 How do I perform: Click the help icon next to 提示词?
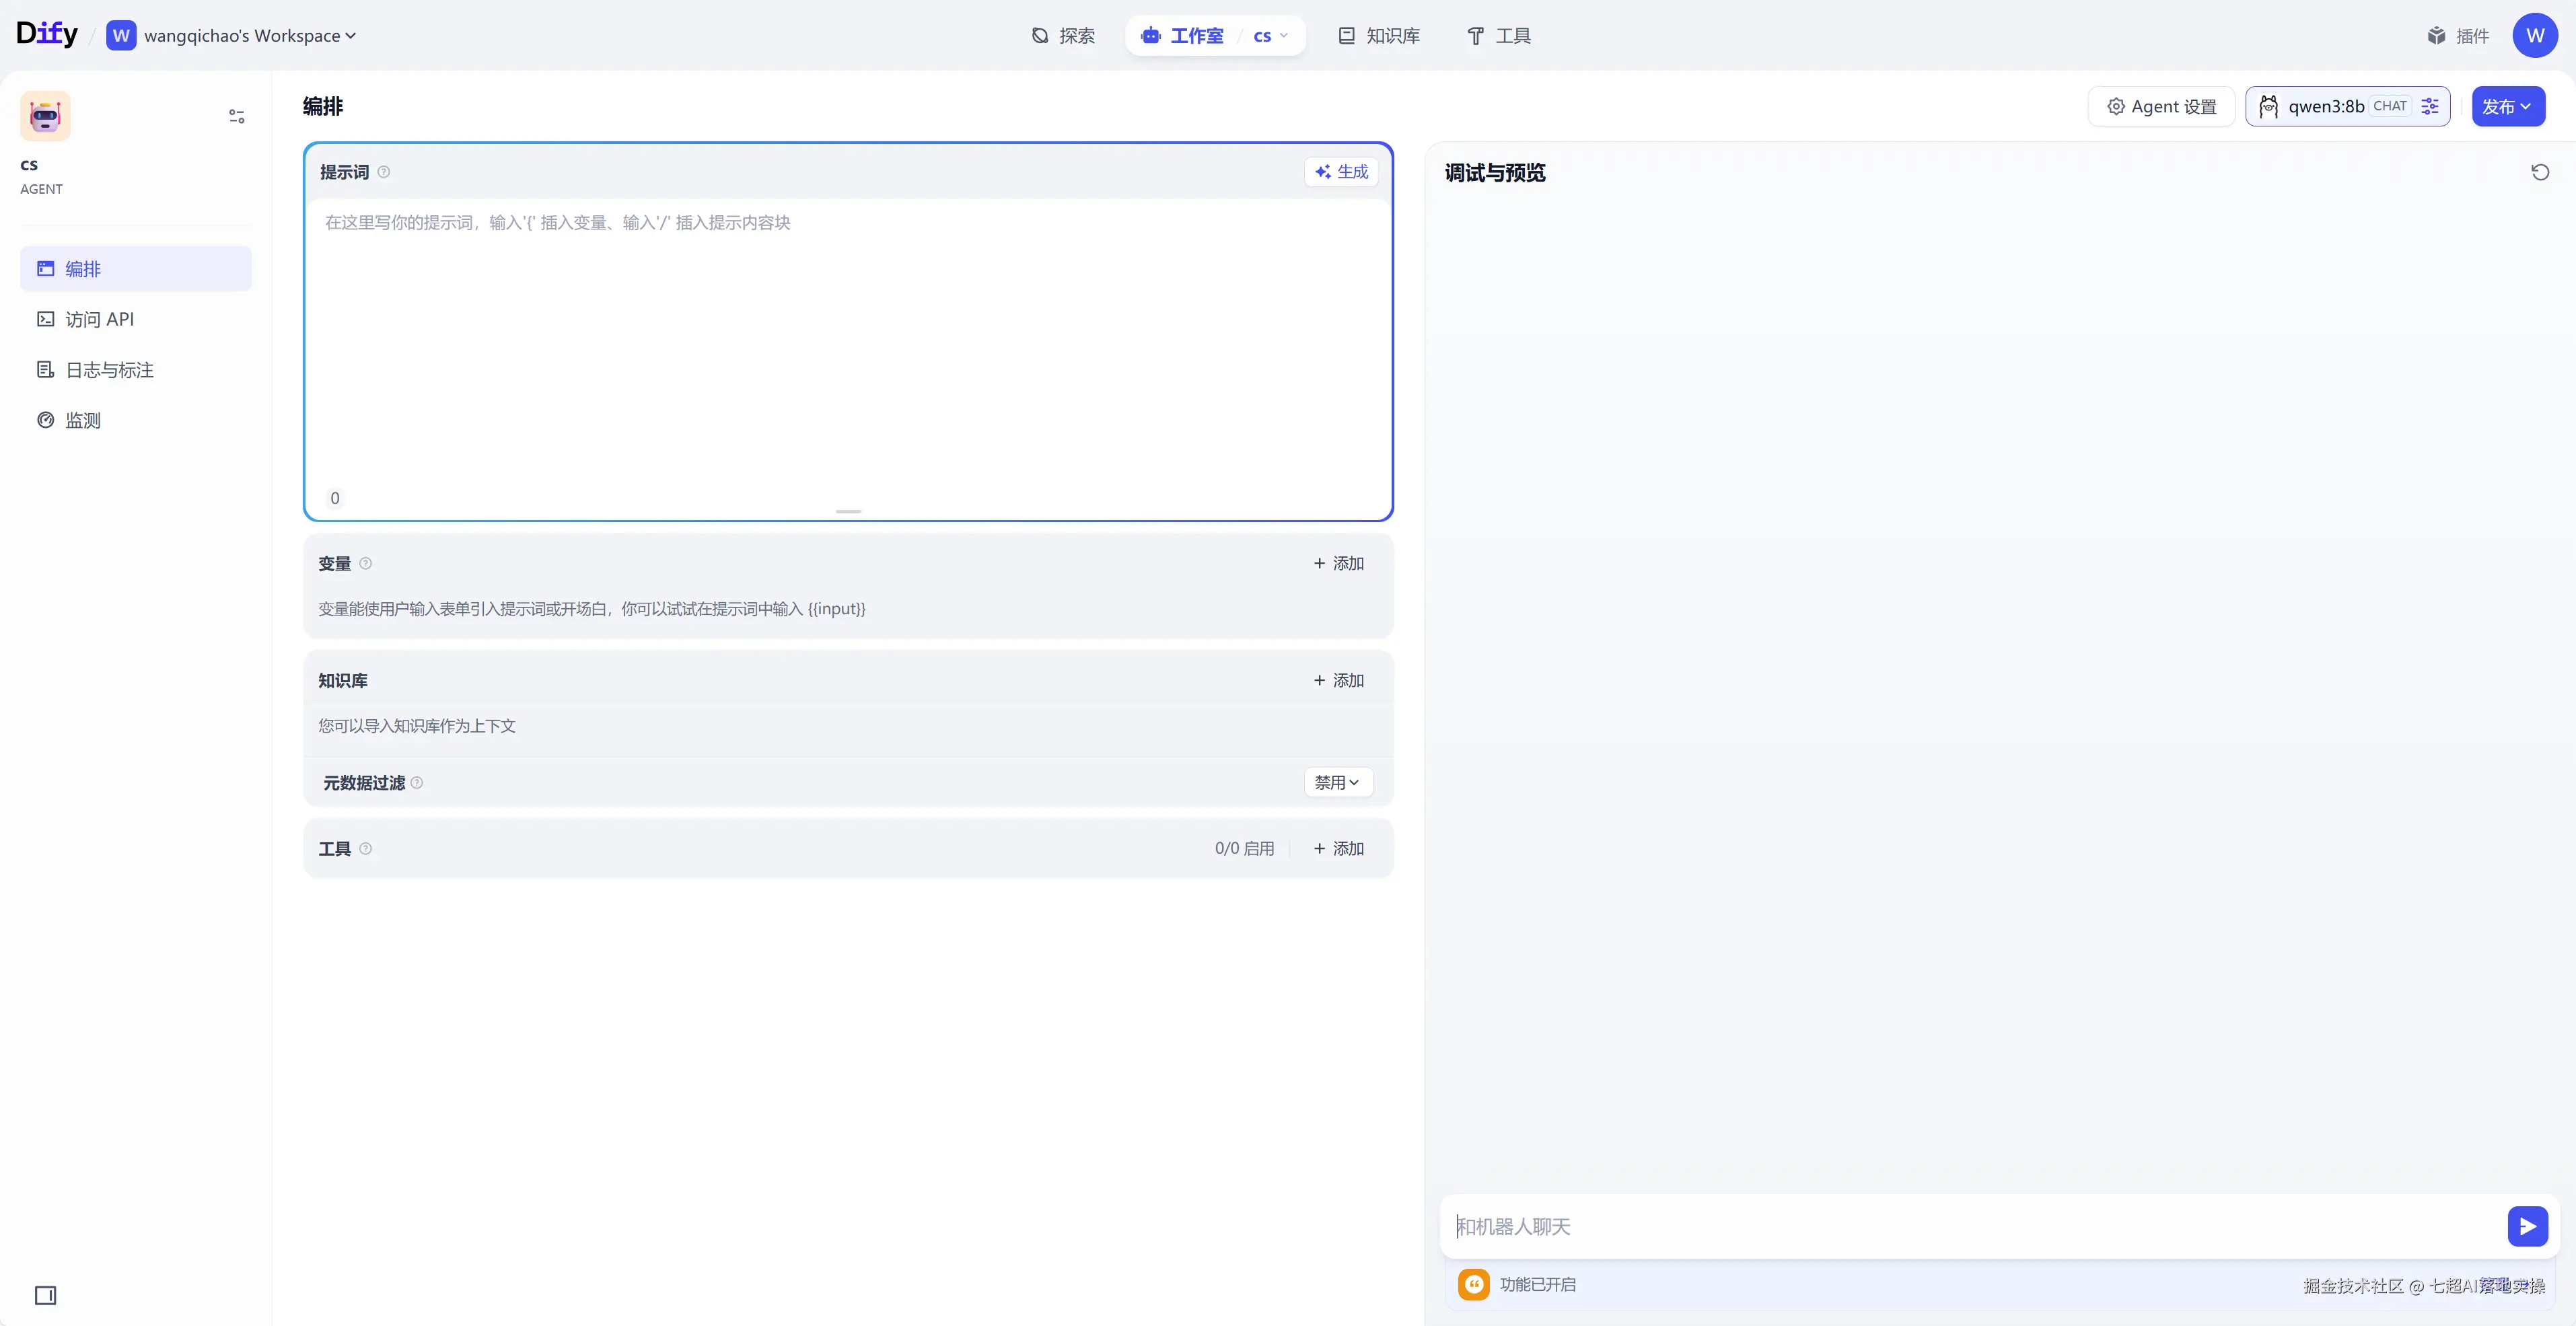point(384,172)
